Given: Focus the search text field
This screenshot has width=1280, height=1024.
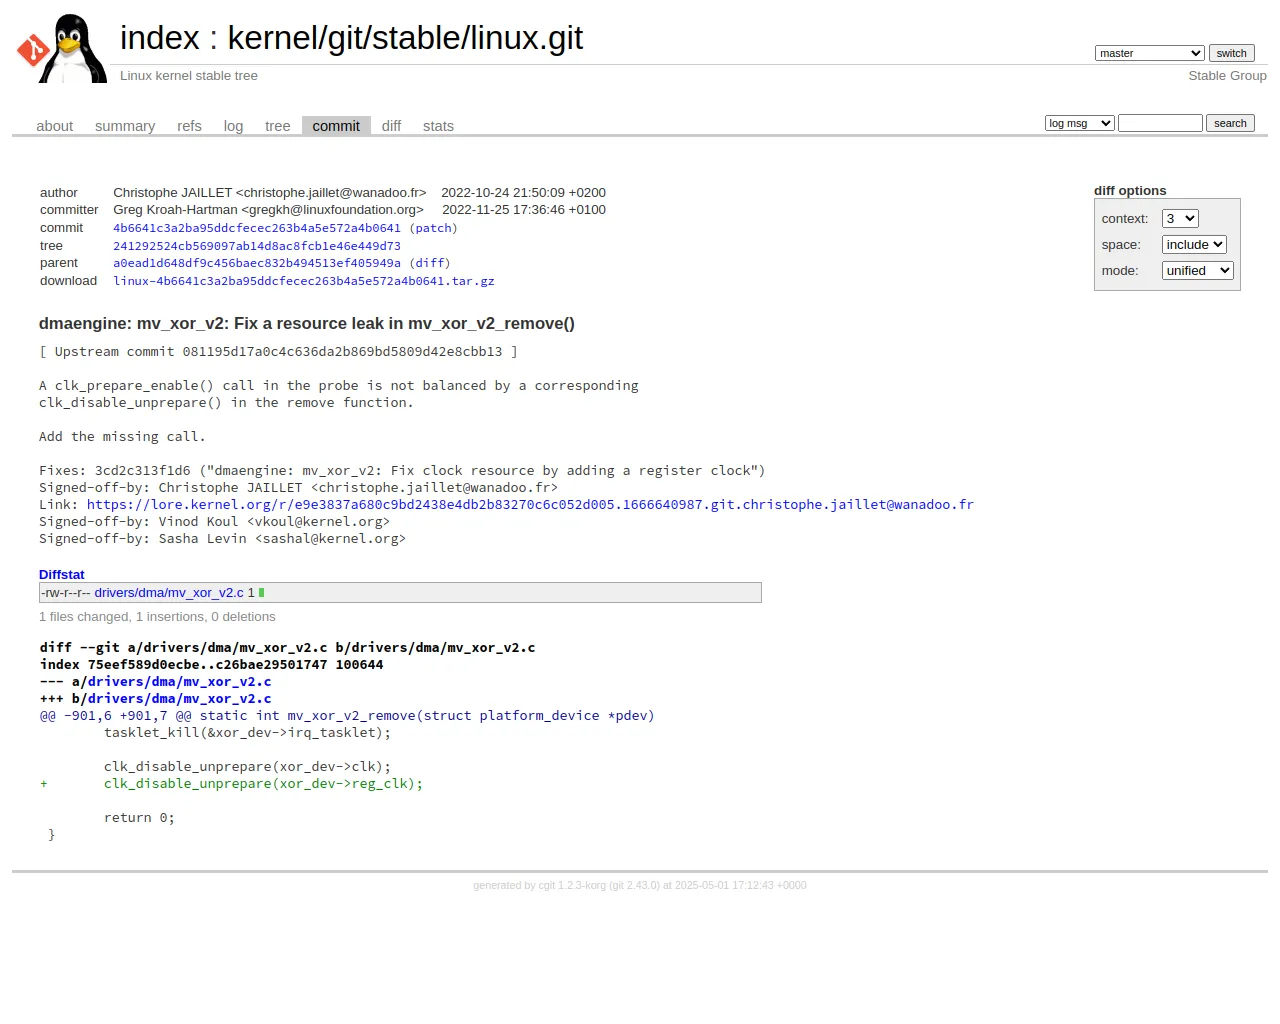Looking at the screenshot, I should pos(1160,123).
